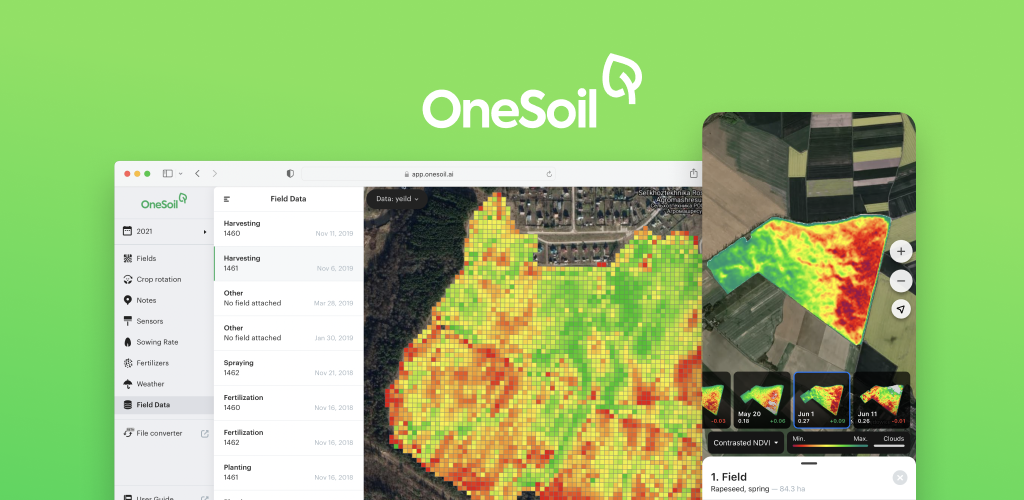The height and width of the screenshot is (500, 1024).
Task: Click the locate me arrow button
Action: [x=901, y=310]
